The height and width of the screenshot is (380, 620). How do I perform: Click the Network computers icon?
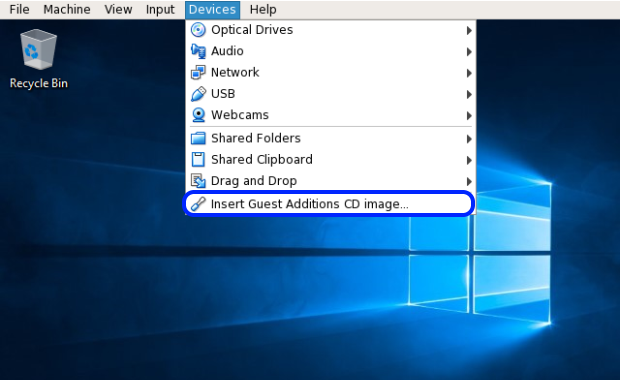[198, 72]
